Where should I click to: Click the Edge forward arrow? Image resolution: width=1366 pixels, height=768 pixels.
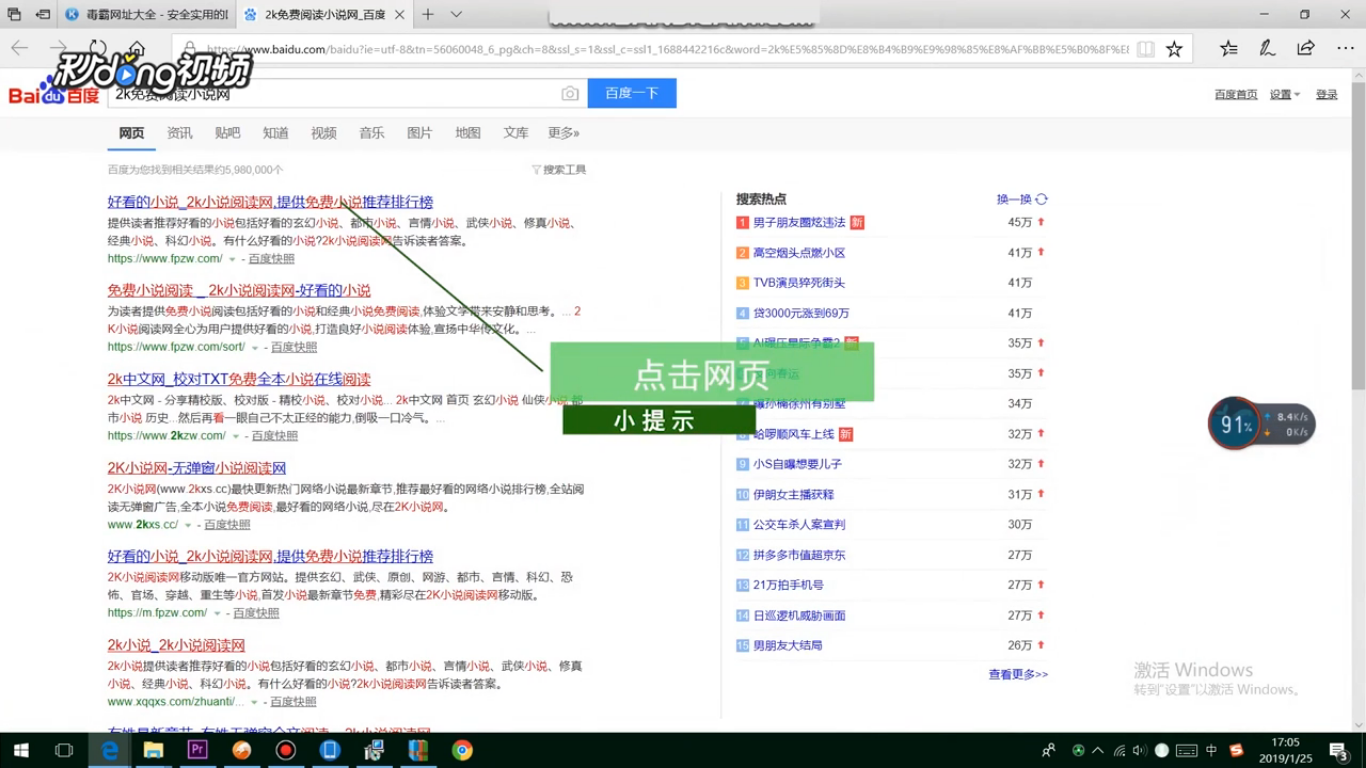tap(58, 48)
